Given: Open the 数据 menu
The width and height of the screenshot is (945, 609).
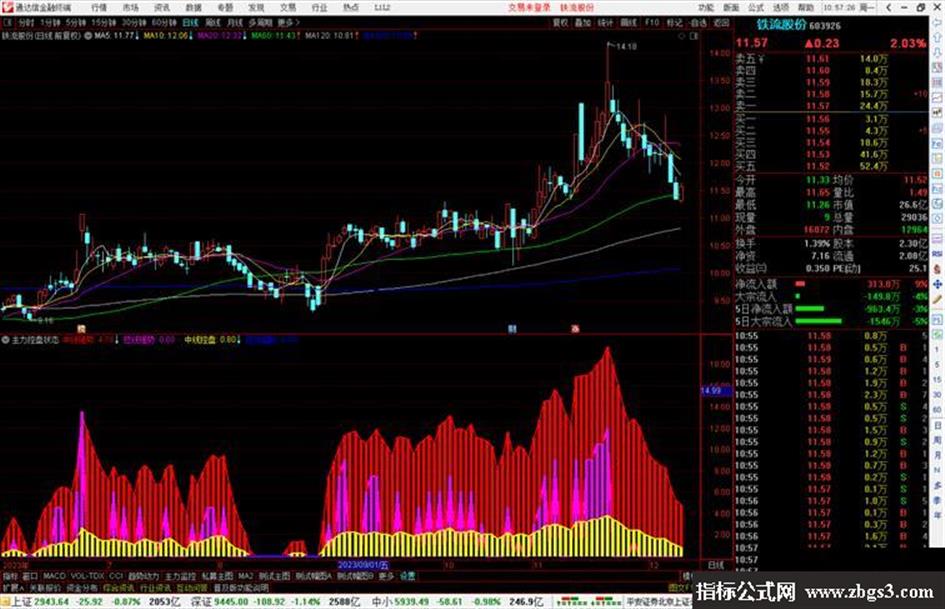Looking at the screenshot, I should point(193,8).
